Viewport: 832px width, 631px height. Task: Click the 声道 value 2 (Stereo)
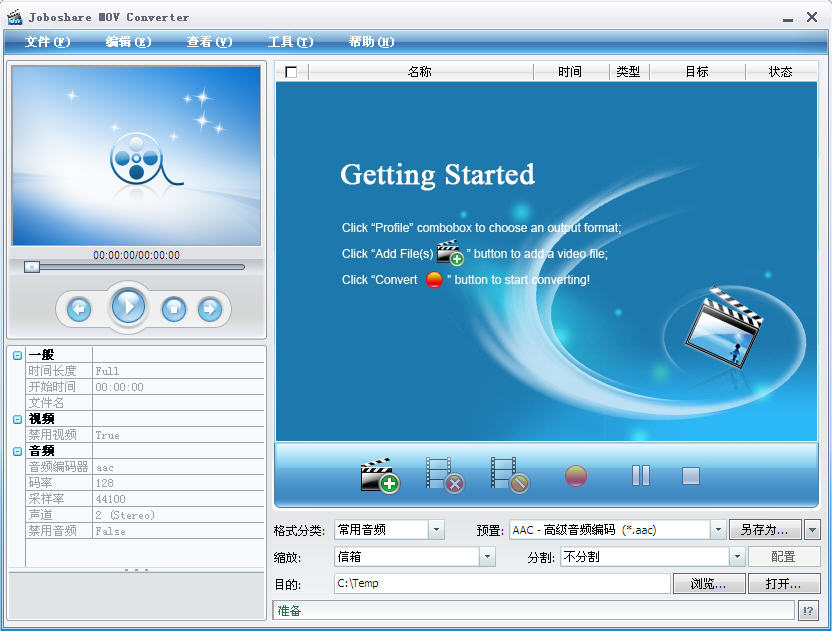point(178,515)
